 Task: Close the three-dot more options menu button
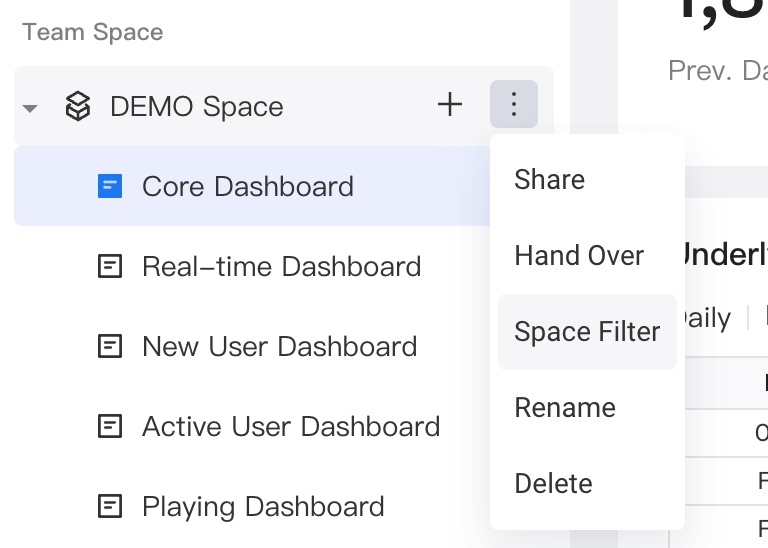point(513,104)
